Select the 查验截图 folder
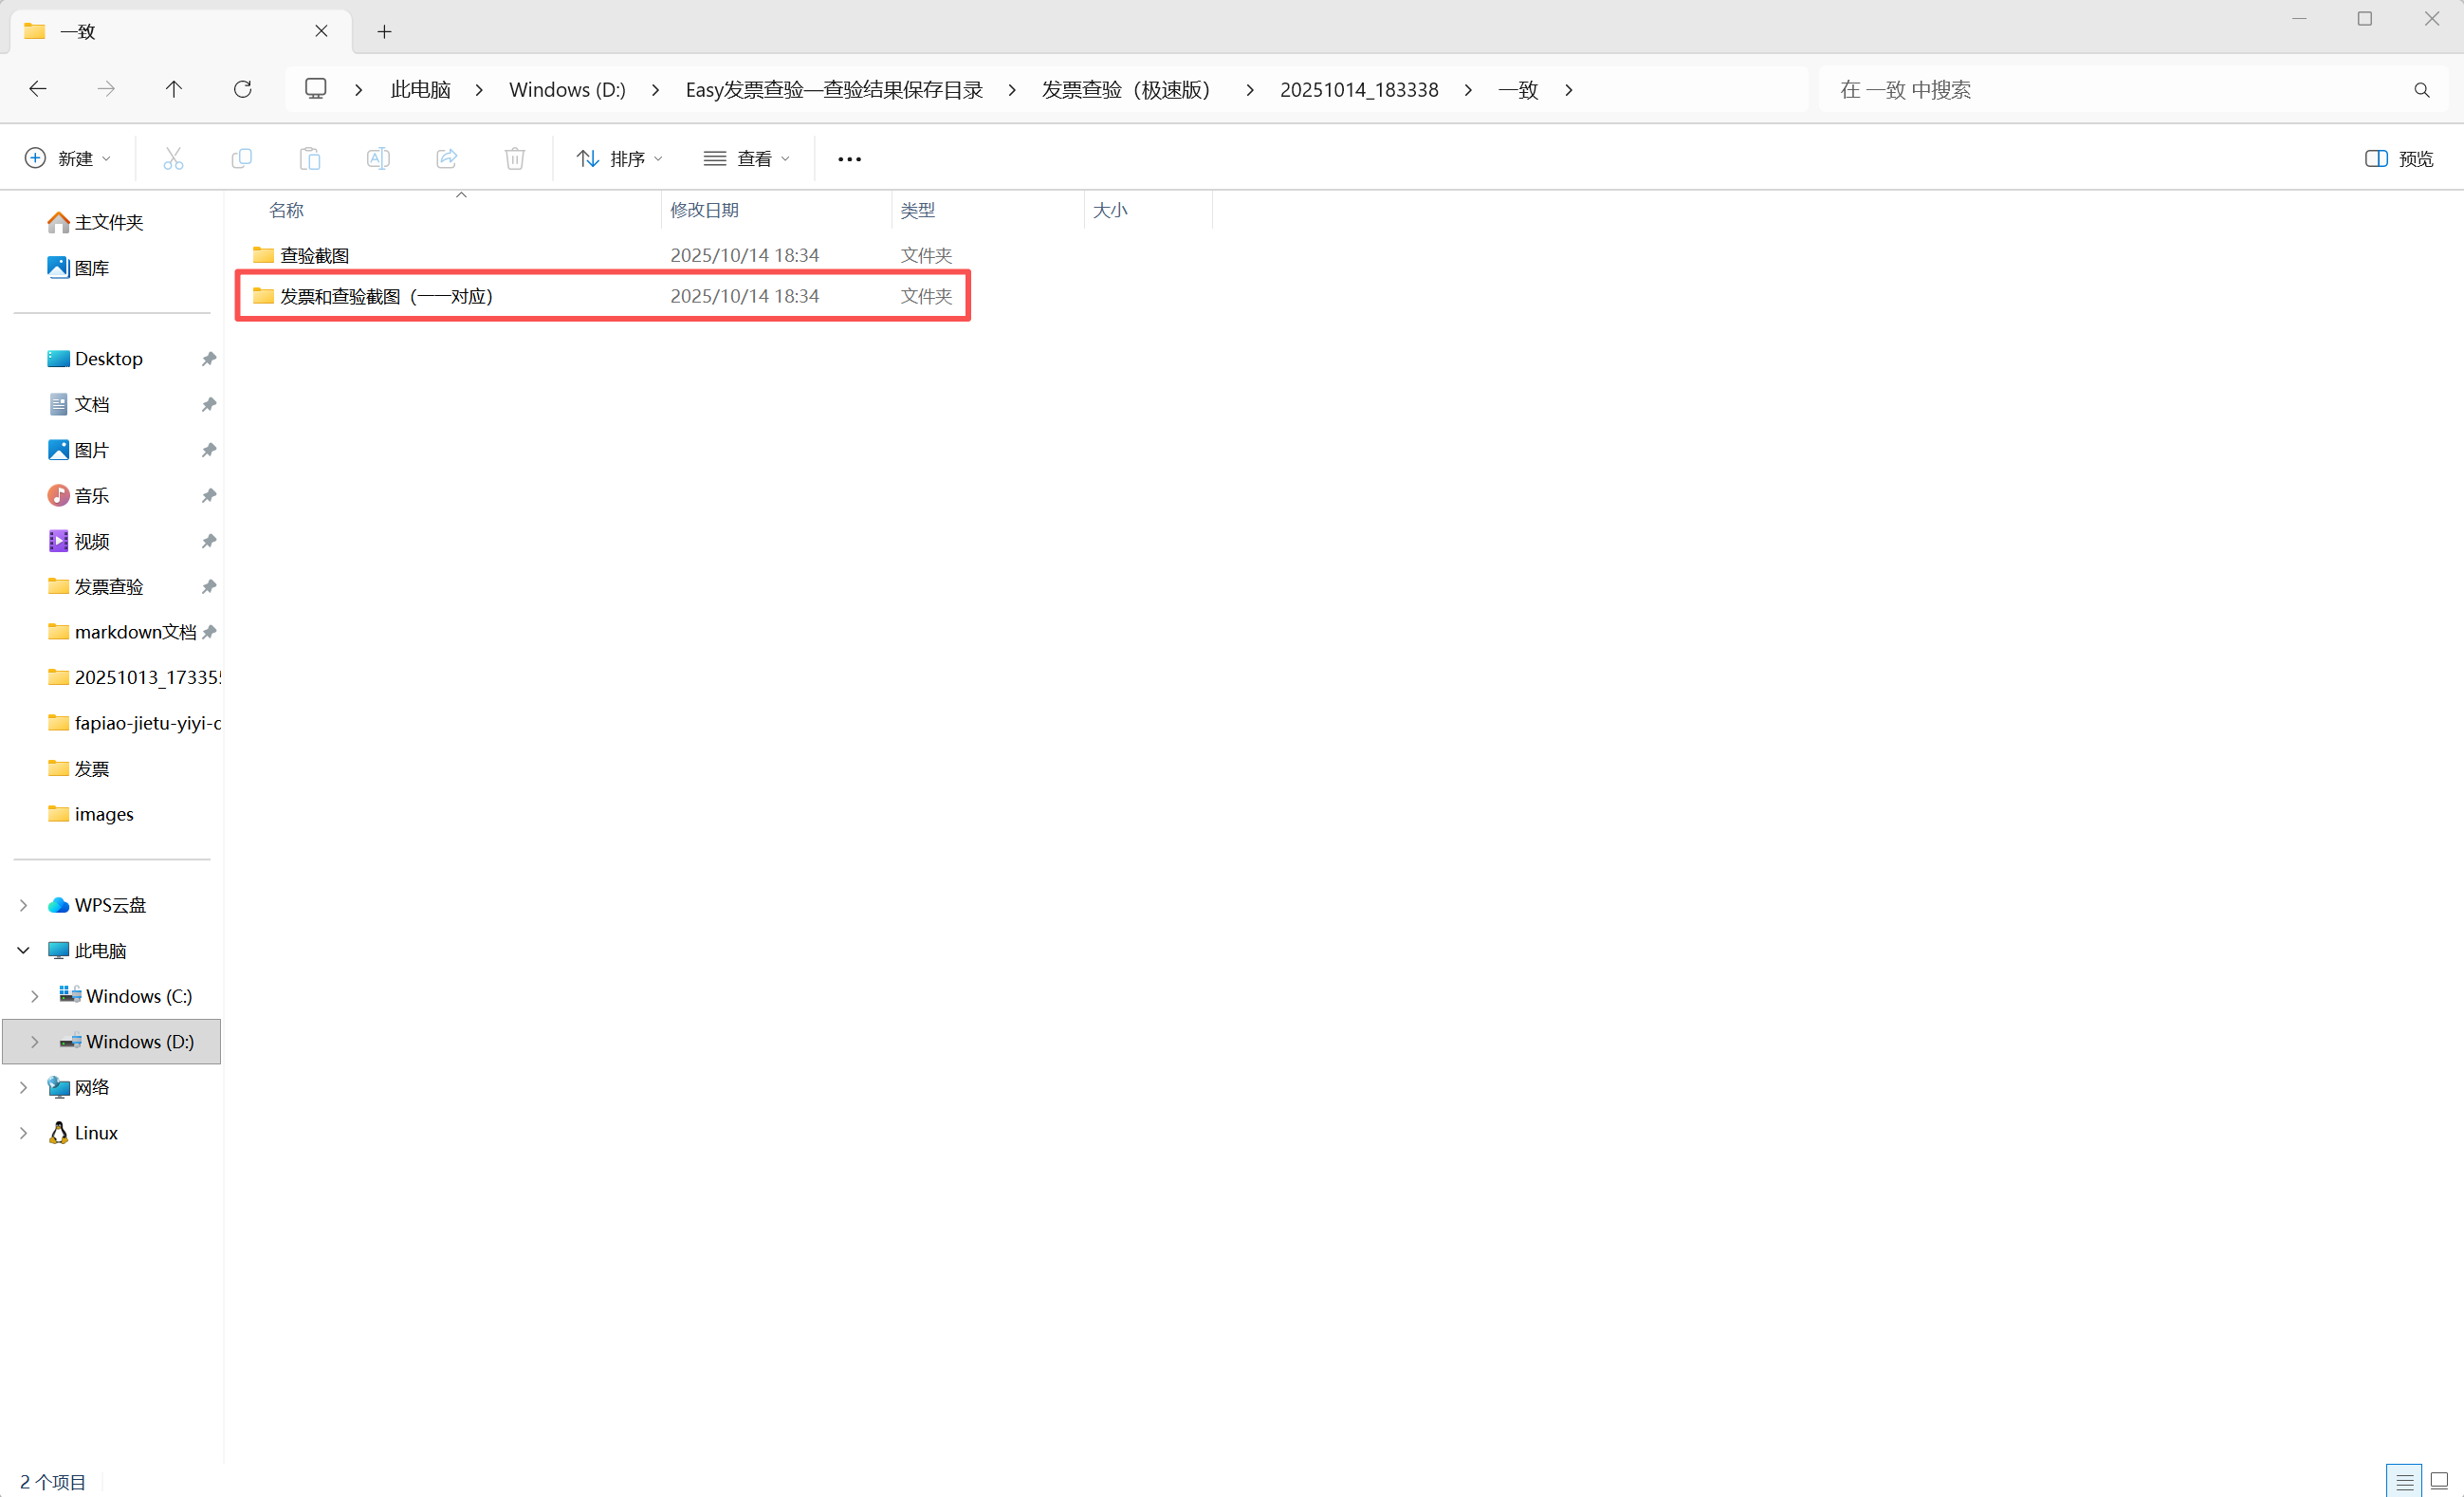Image resolution: width=2464 pixels, height=1497 pixels. (x=314, y=255)
